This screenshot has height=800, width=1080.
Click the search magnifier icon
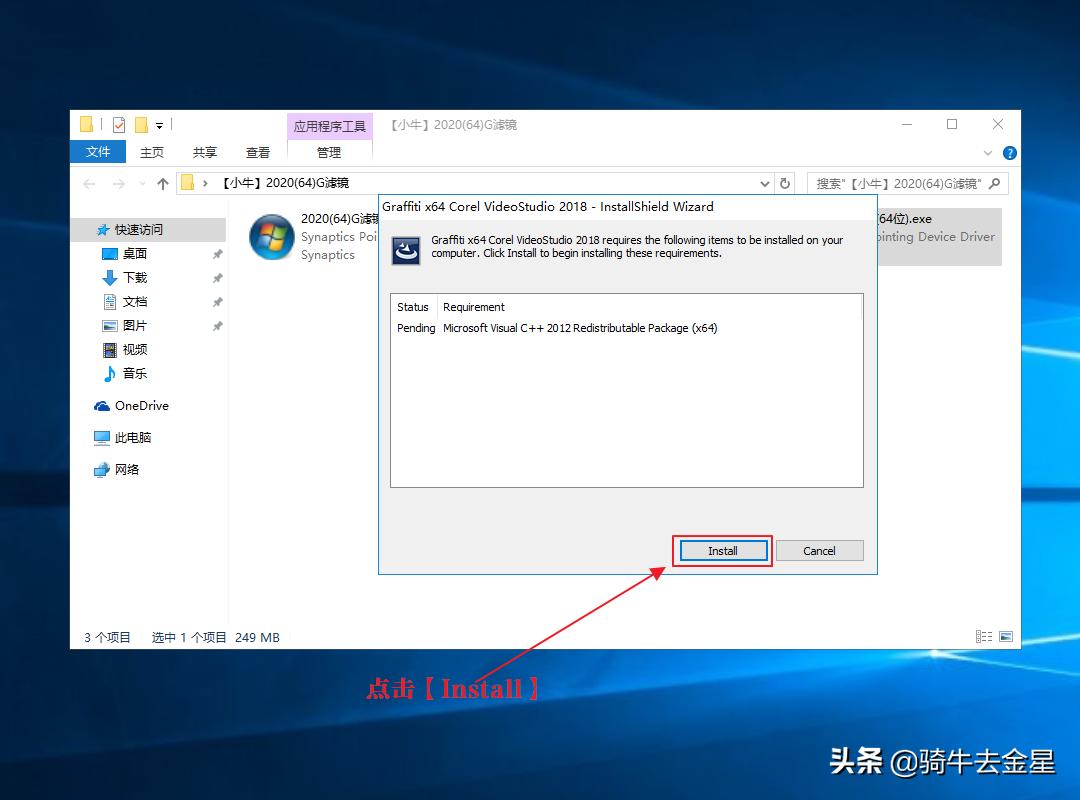click(x=995, y=183)
